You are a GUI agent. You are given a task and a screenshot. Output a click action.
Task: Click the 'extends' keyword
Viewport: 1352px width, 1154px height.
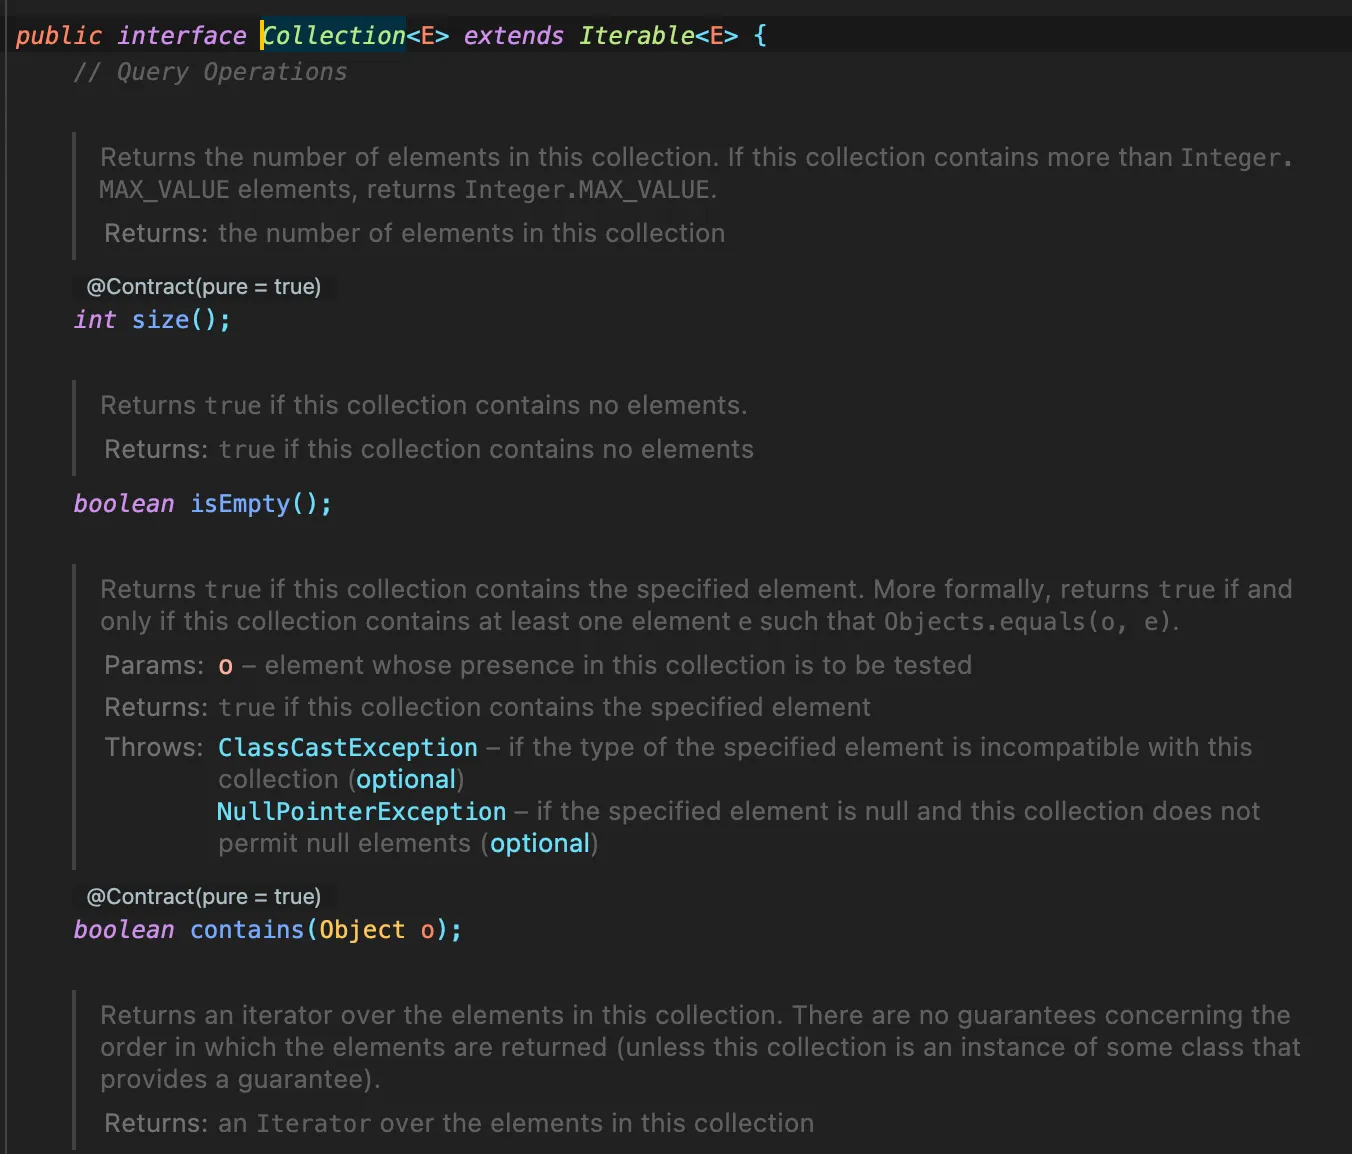tap(513, 36)
